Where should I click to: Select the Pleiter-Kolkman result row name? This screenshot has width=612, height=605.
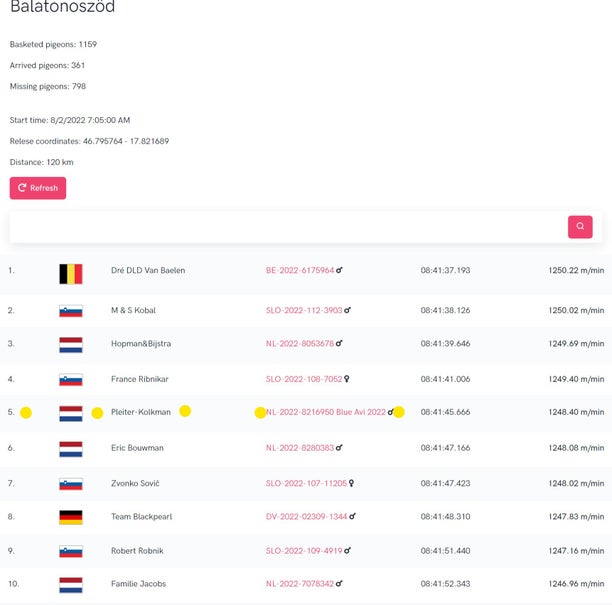click(x=141, y=412)
